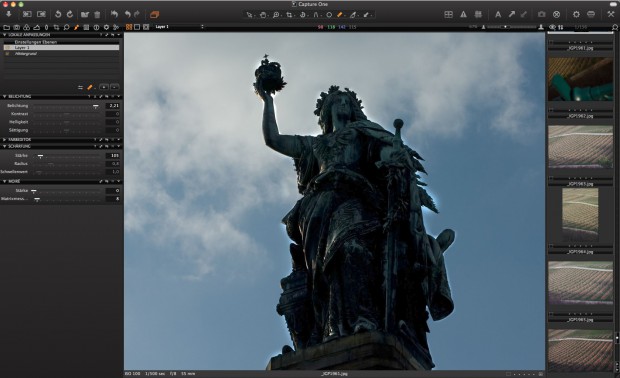
Task: Open the Color three-circles tool tab
Action: [x=26, y=27]
